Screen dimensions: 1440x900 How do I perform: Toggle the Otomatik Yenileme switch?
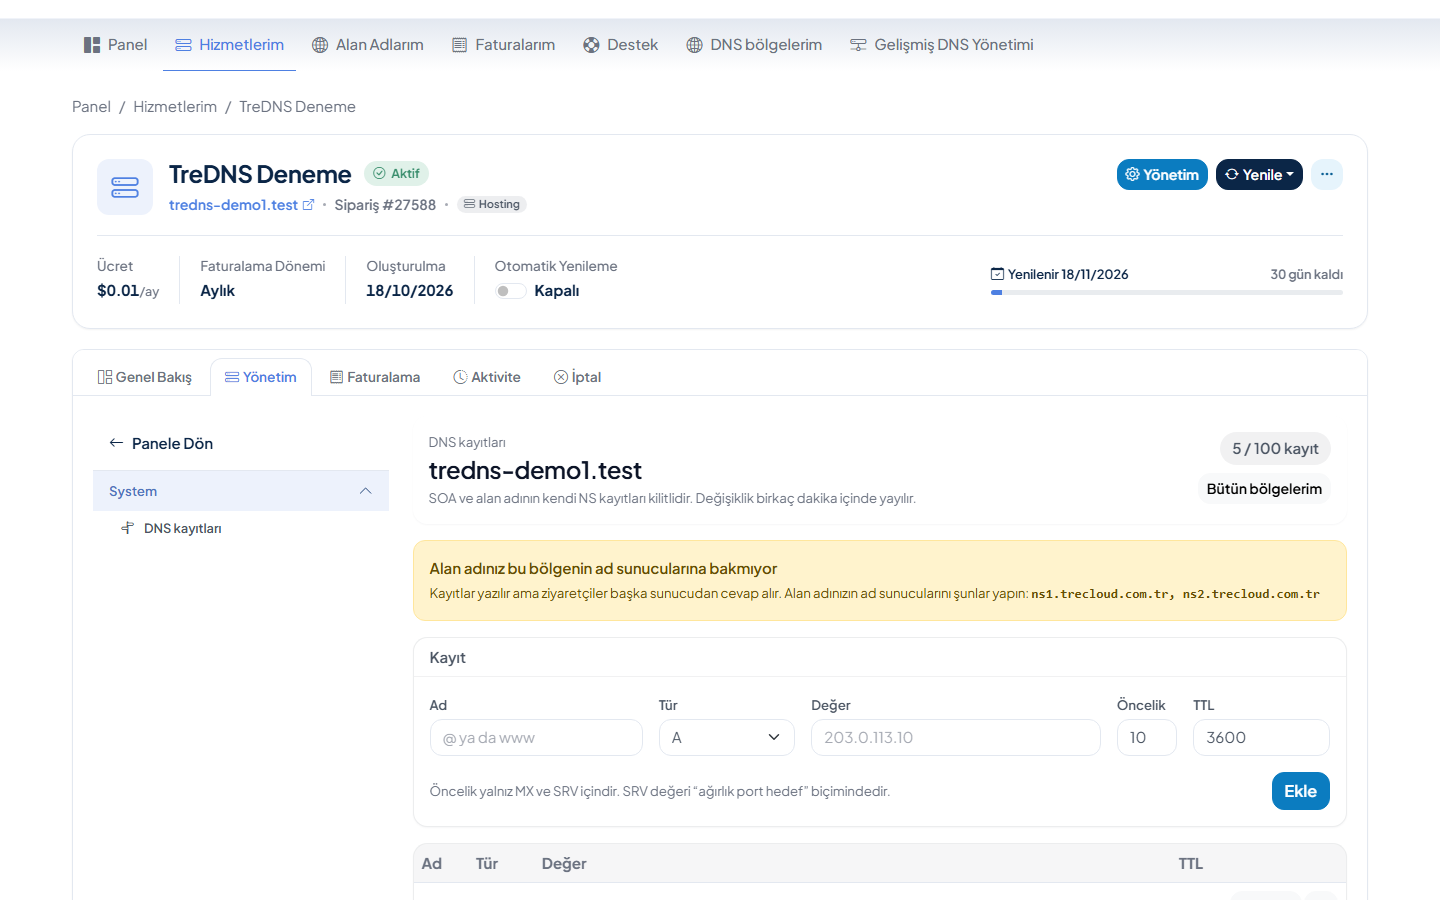click(510, 291)
